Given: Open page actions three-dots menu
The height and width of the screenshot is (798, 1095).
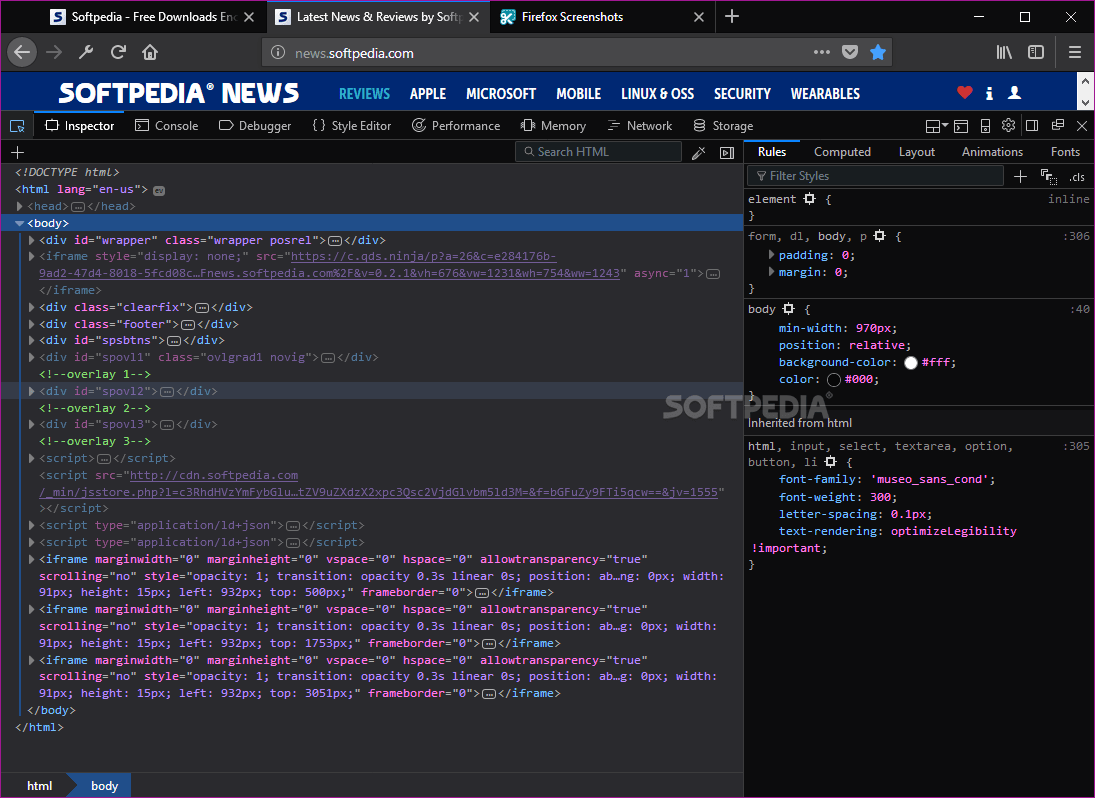Looking at the screenshot, I should click(x=822, y=52).
